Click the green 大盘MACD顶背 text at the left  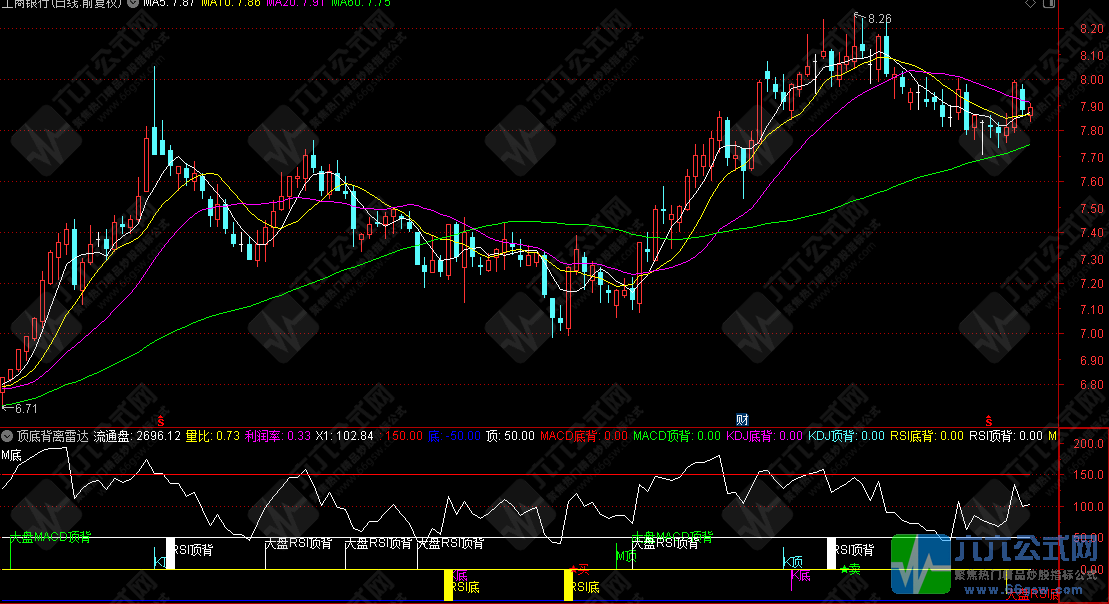(x=50, y=537)
